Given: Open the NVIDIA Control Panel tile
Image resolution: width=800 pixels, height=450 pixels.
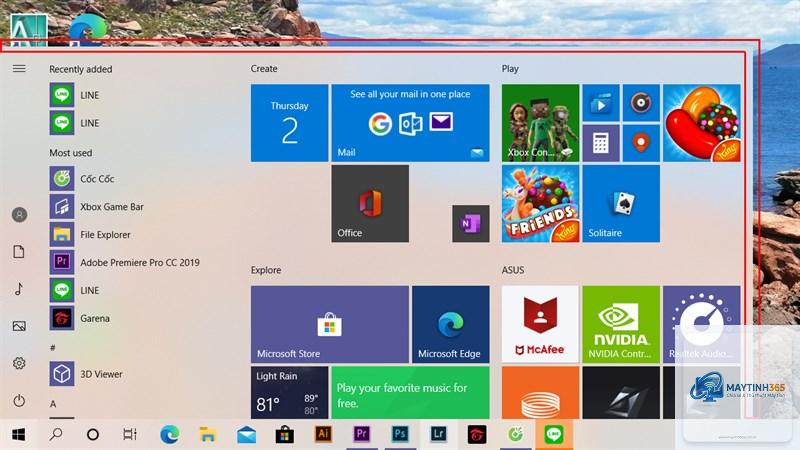Looking at the screenshot, I should pyautogui.click(x=621, y=324).
